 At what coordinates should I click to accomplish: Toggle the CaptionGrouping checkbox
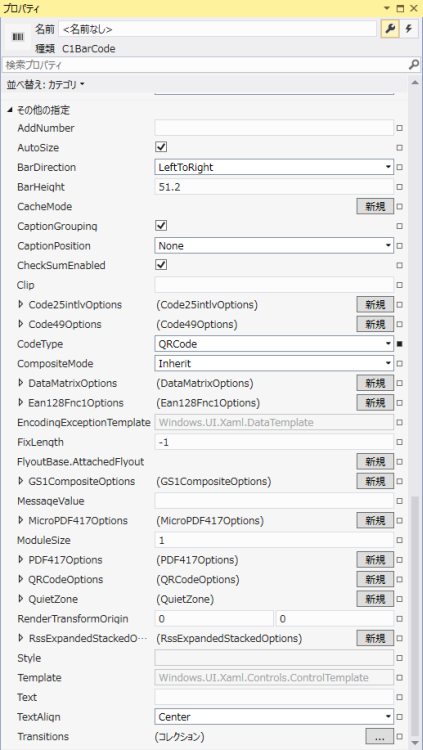(x=162, y=225)
